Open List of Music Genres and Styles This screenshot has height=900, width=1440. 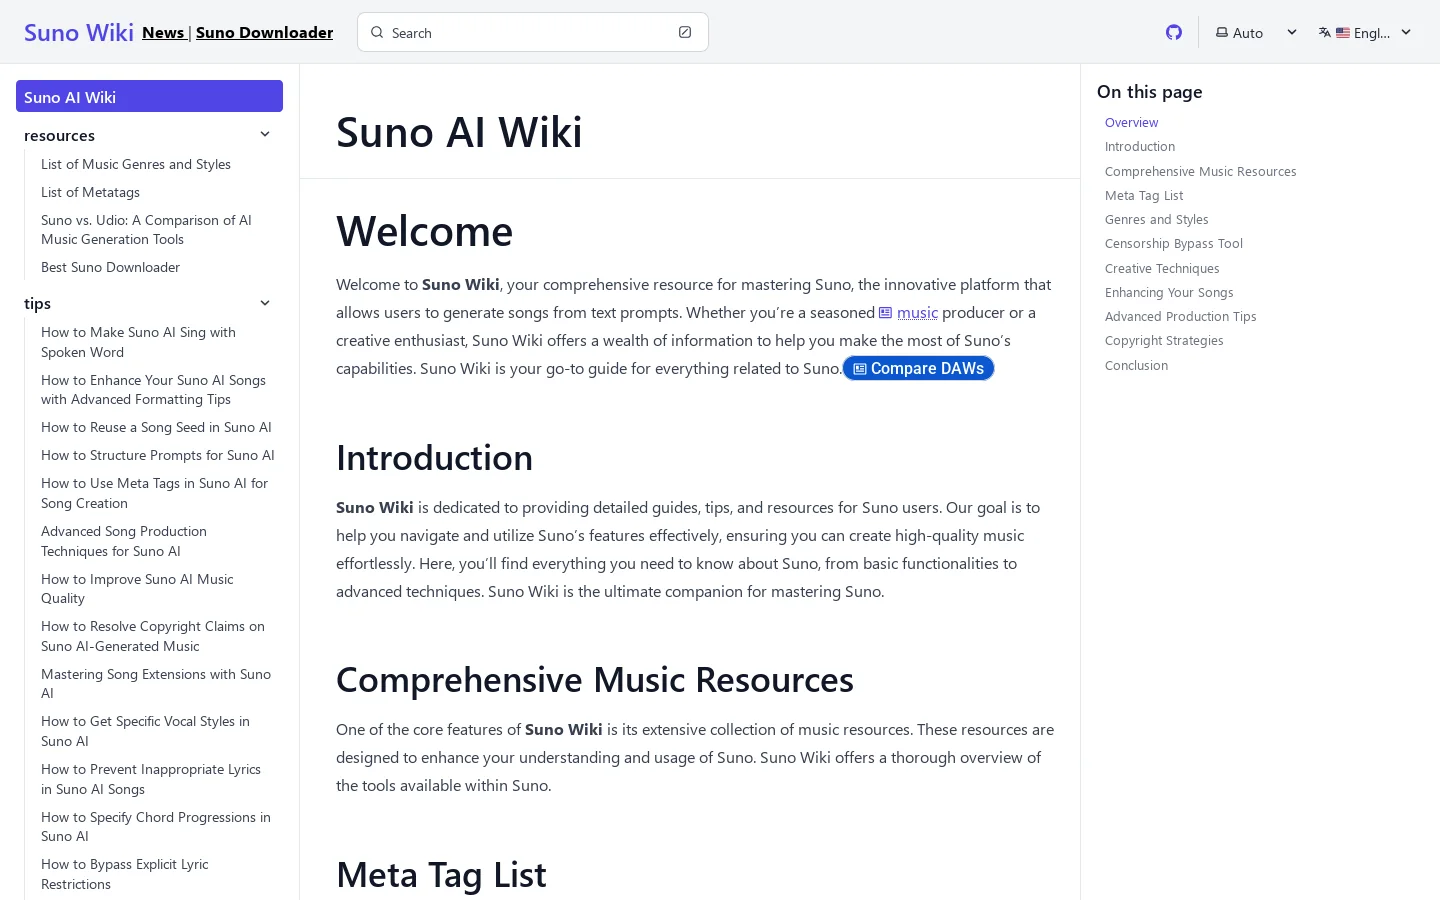[136, 164]
